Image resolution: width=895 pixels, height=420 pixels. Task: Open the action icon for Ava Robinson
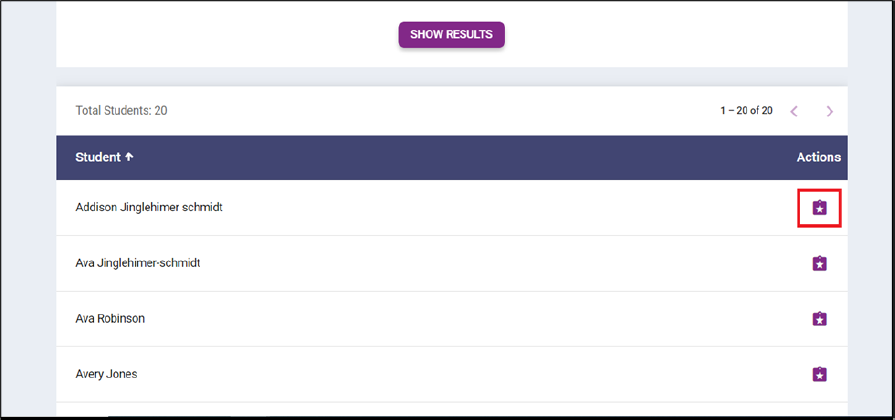tap(820, 319)
